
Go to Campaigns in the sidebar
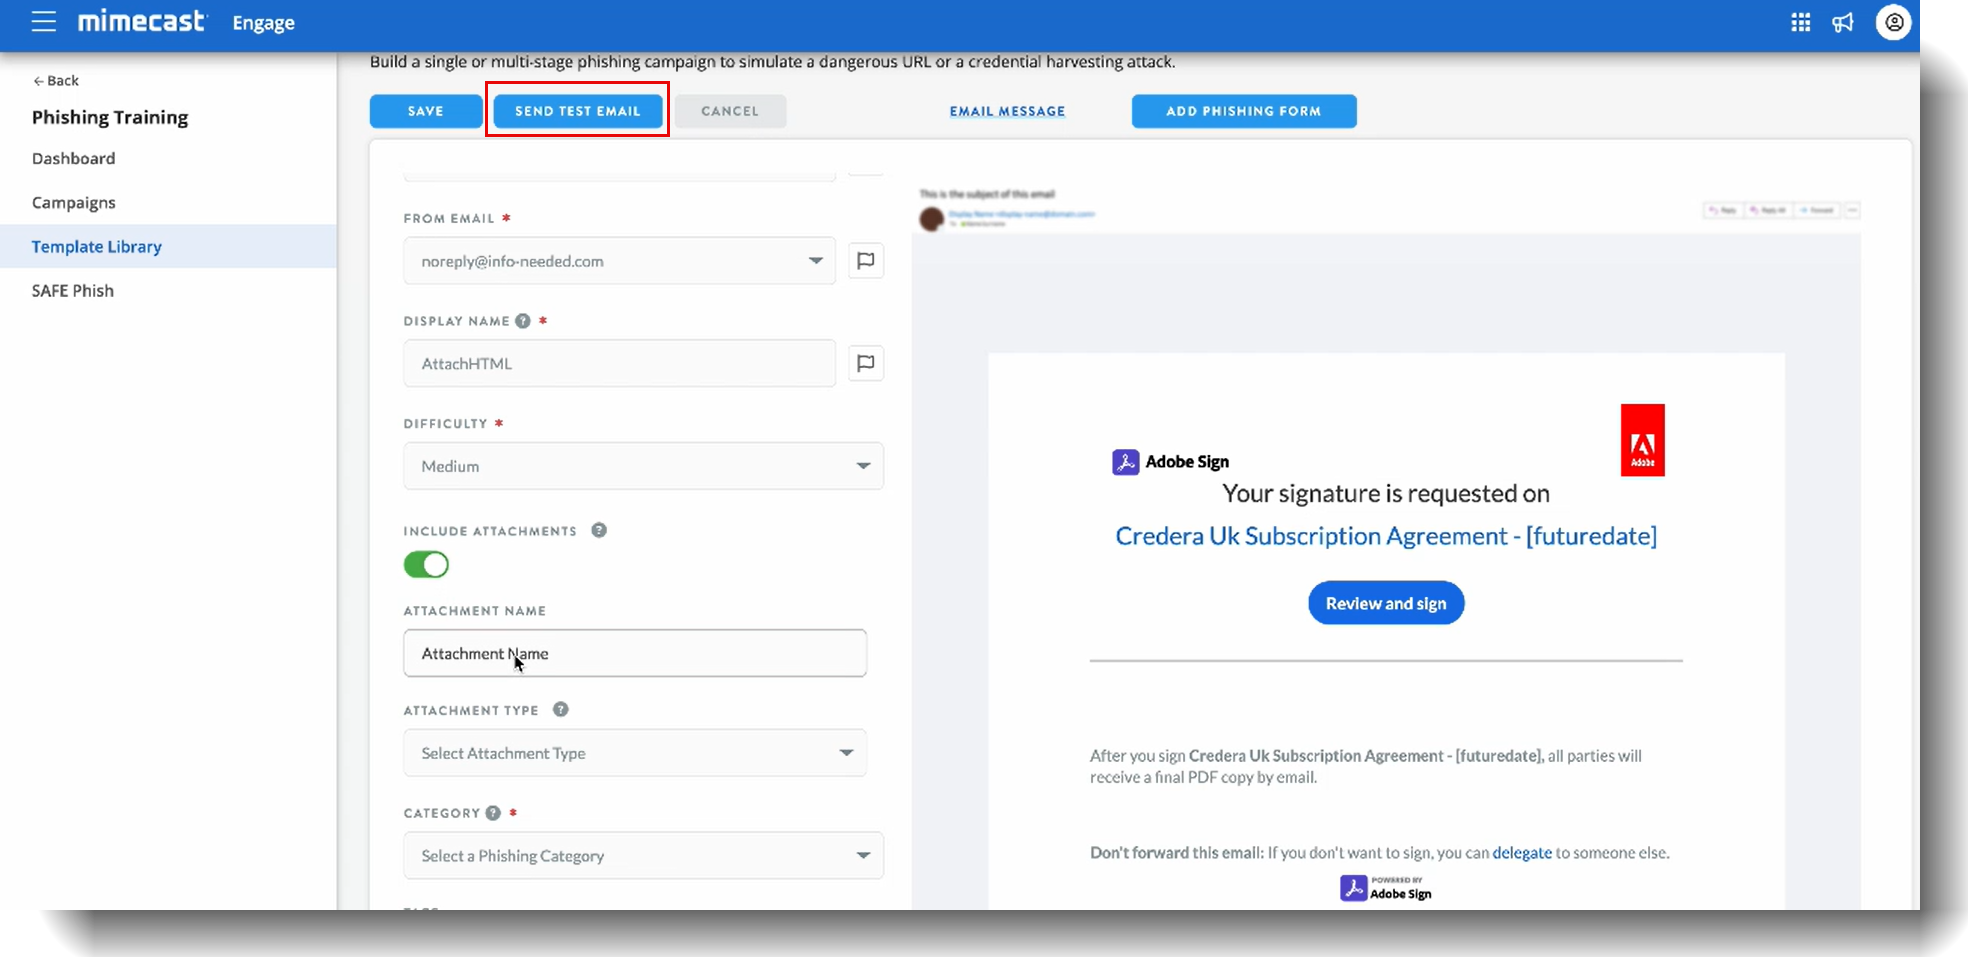74,203
